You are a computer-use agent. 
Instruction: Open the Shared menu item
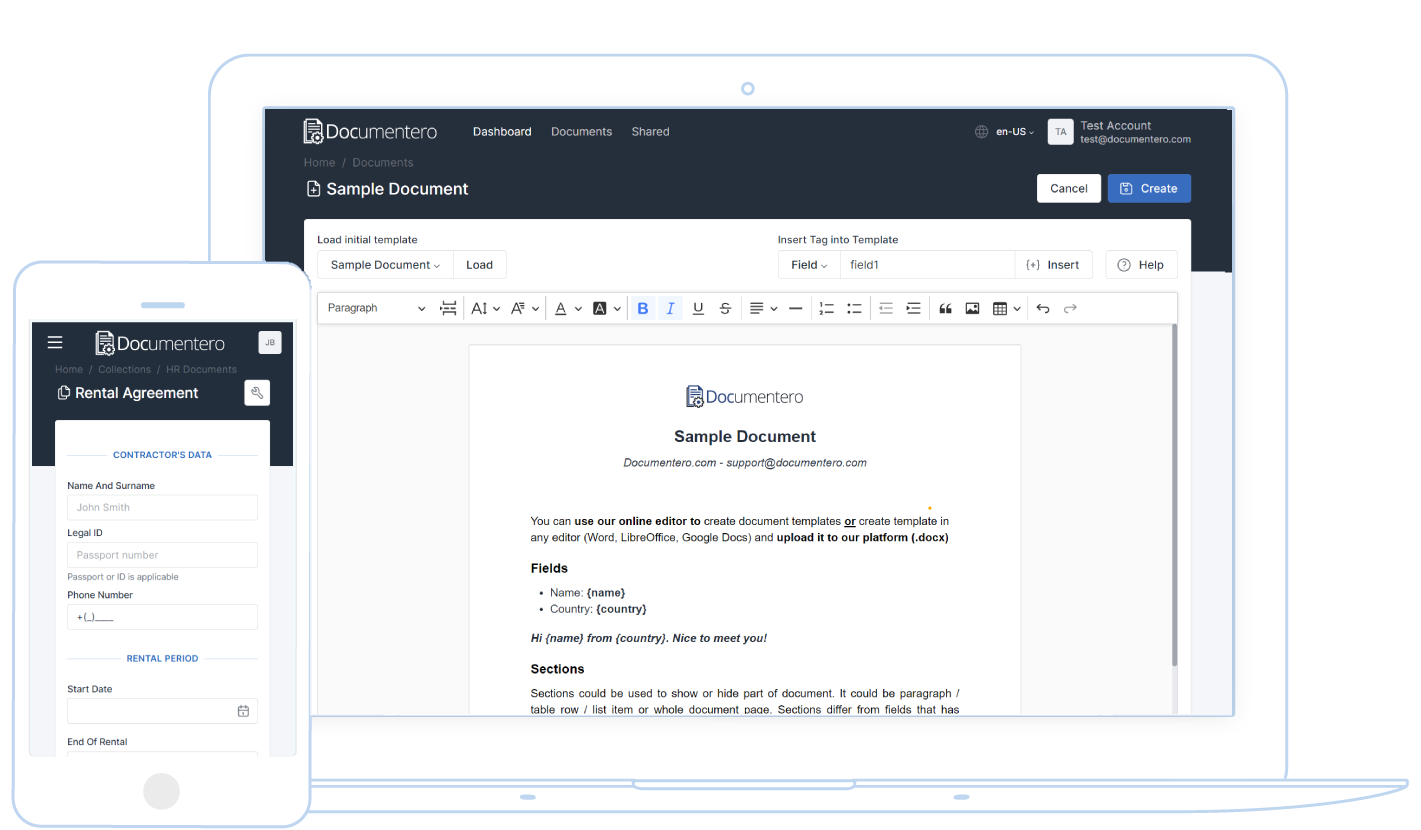(x=650, y=132)
